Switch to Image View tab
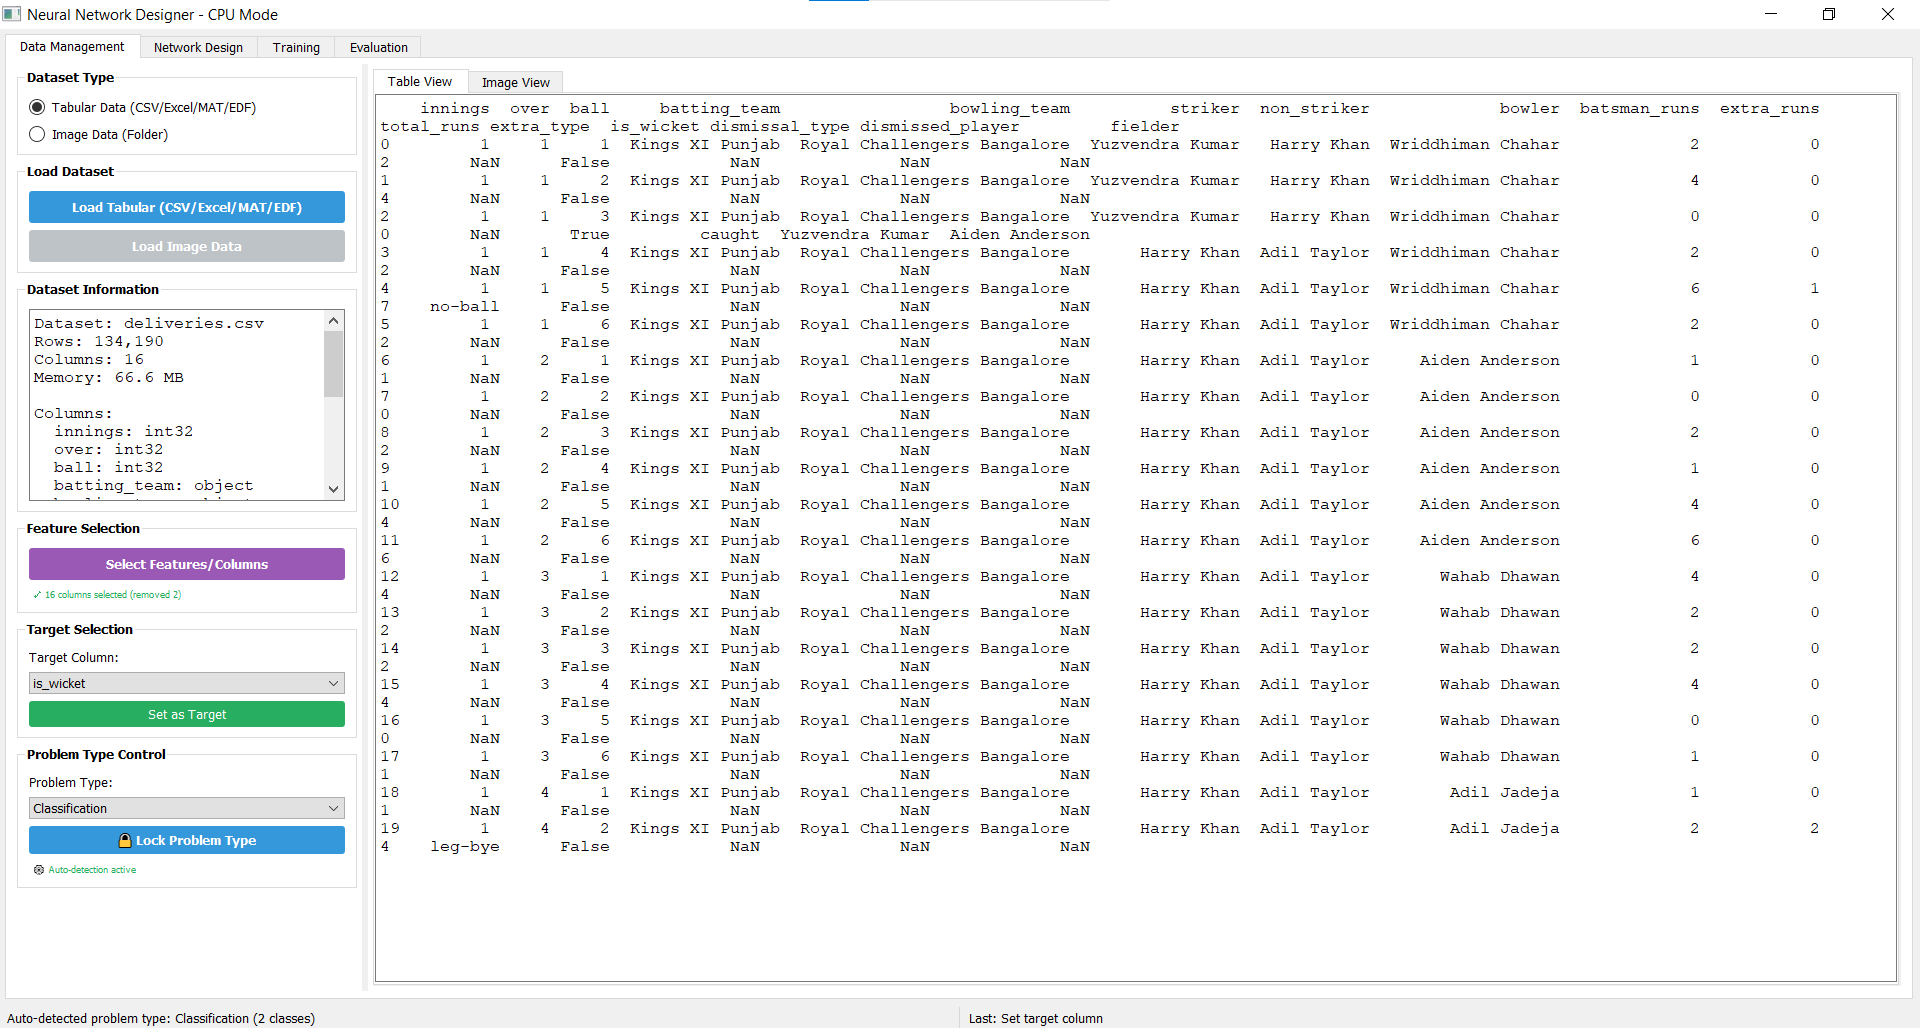Image resolution: width=1920 pixels, height=1028 pixels. (515, 82)
